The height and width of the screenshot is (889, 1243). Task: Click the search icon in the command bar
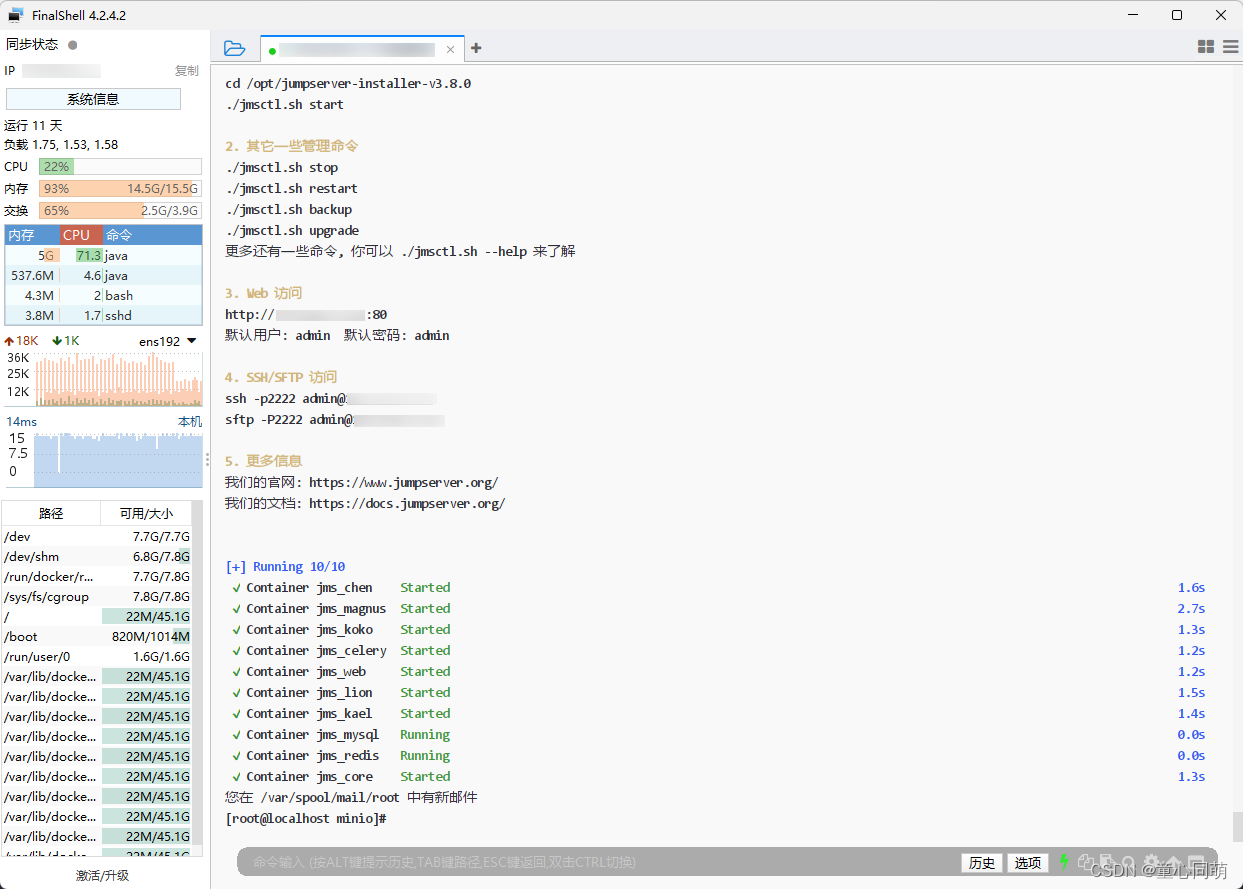coord(1128,861)
